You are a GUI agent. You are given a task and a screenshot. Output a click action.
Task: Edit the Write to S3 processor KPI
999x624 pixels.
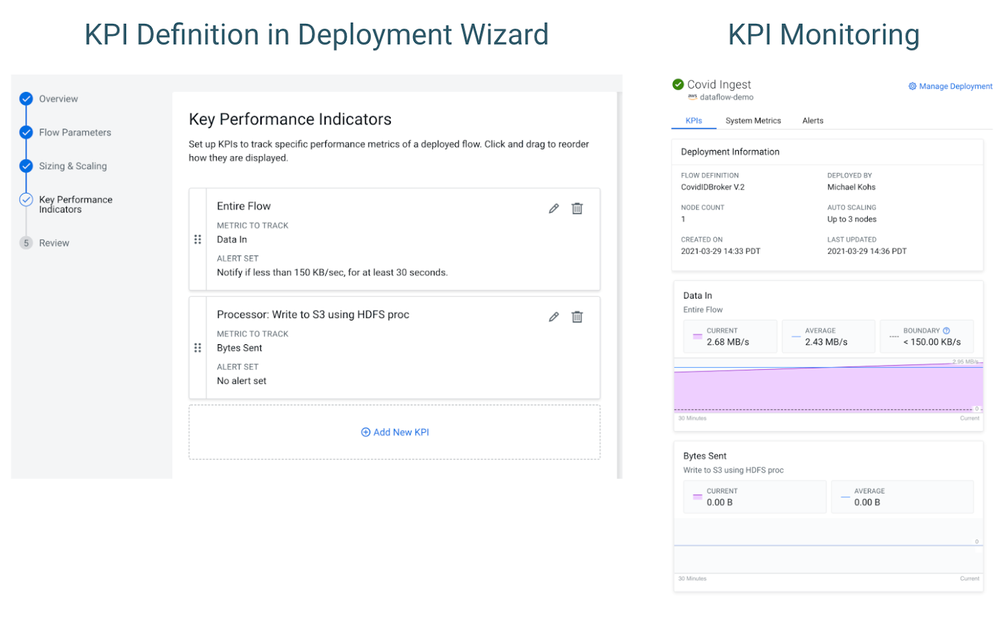point(554,317)
